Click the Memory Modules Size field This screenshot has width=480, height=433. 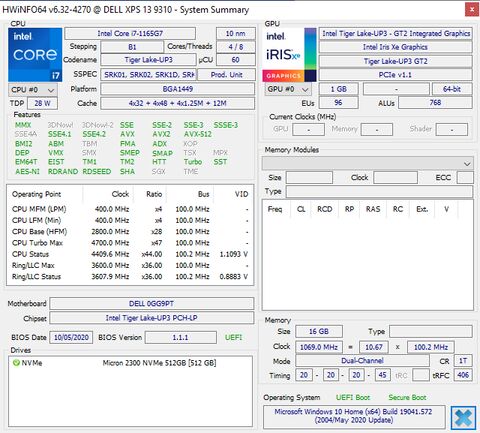coord(309,178)
